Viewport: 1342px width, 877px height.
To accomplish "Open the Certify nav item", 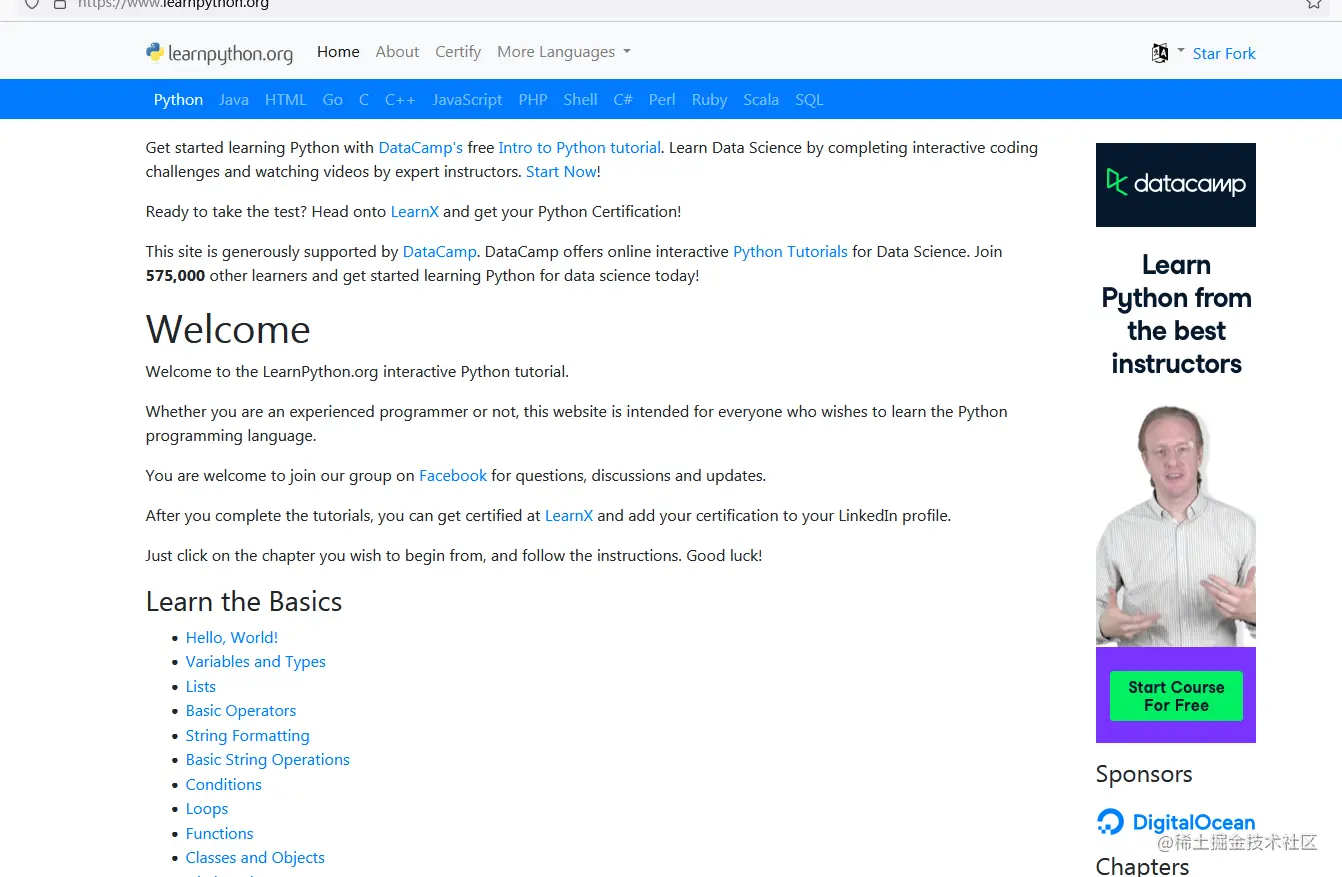I will pyautogui.click(x=458, y=52).
